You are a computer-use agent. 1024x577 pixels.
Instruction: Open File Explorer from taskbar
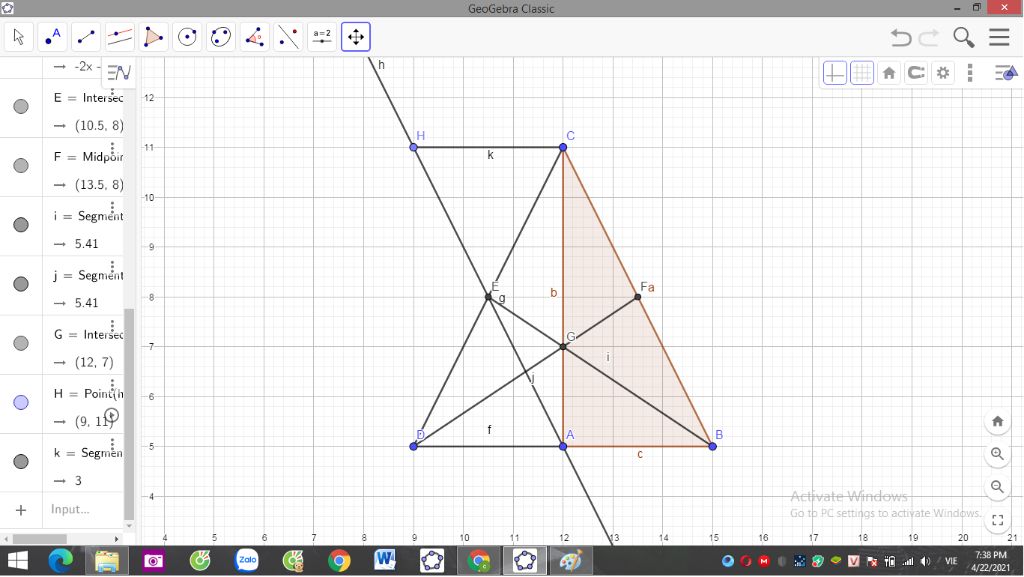coord(107,561)
